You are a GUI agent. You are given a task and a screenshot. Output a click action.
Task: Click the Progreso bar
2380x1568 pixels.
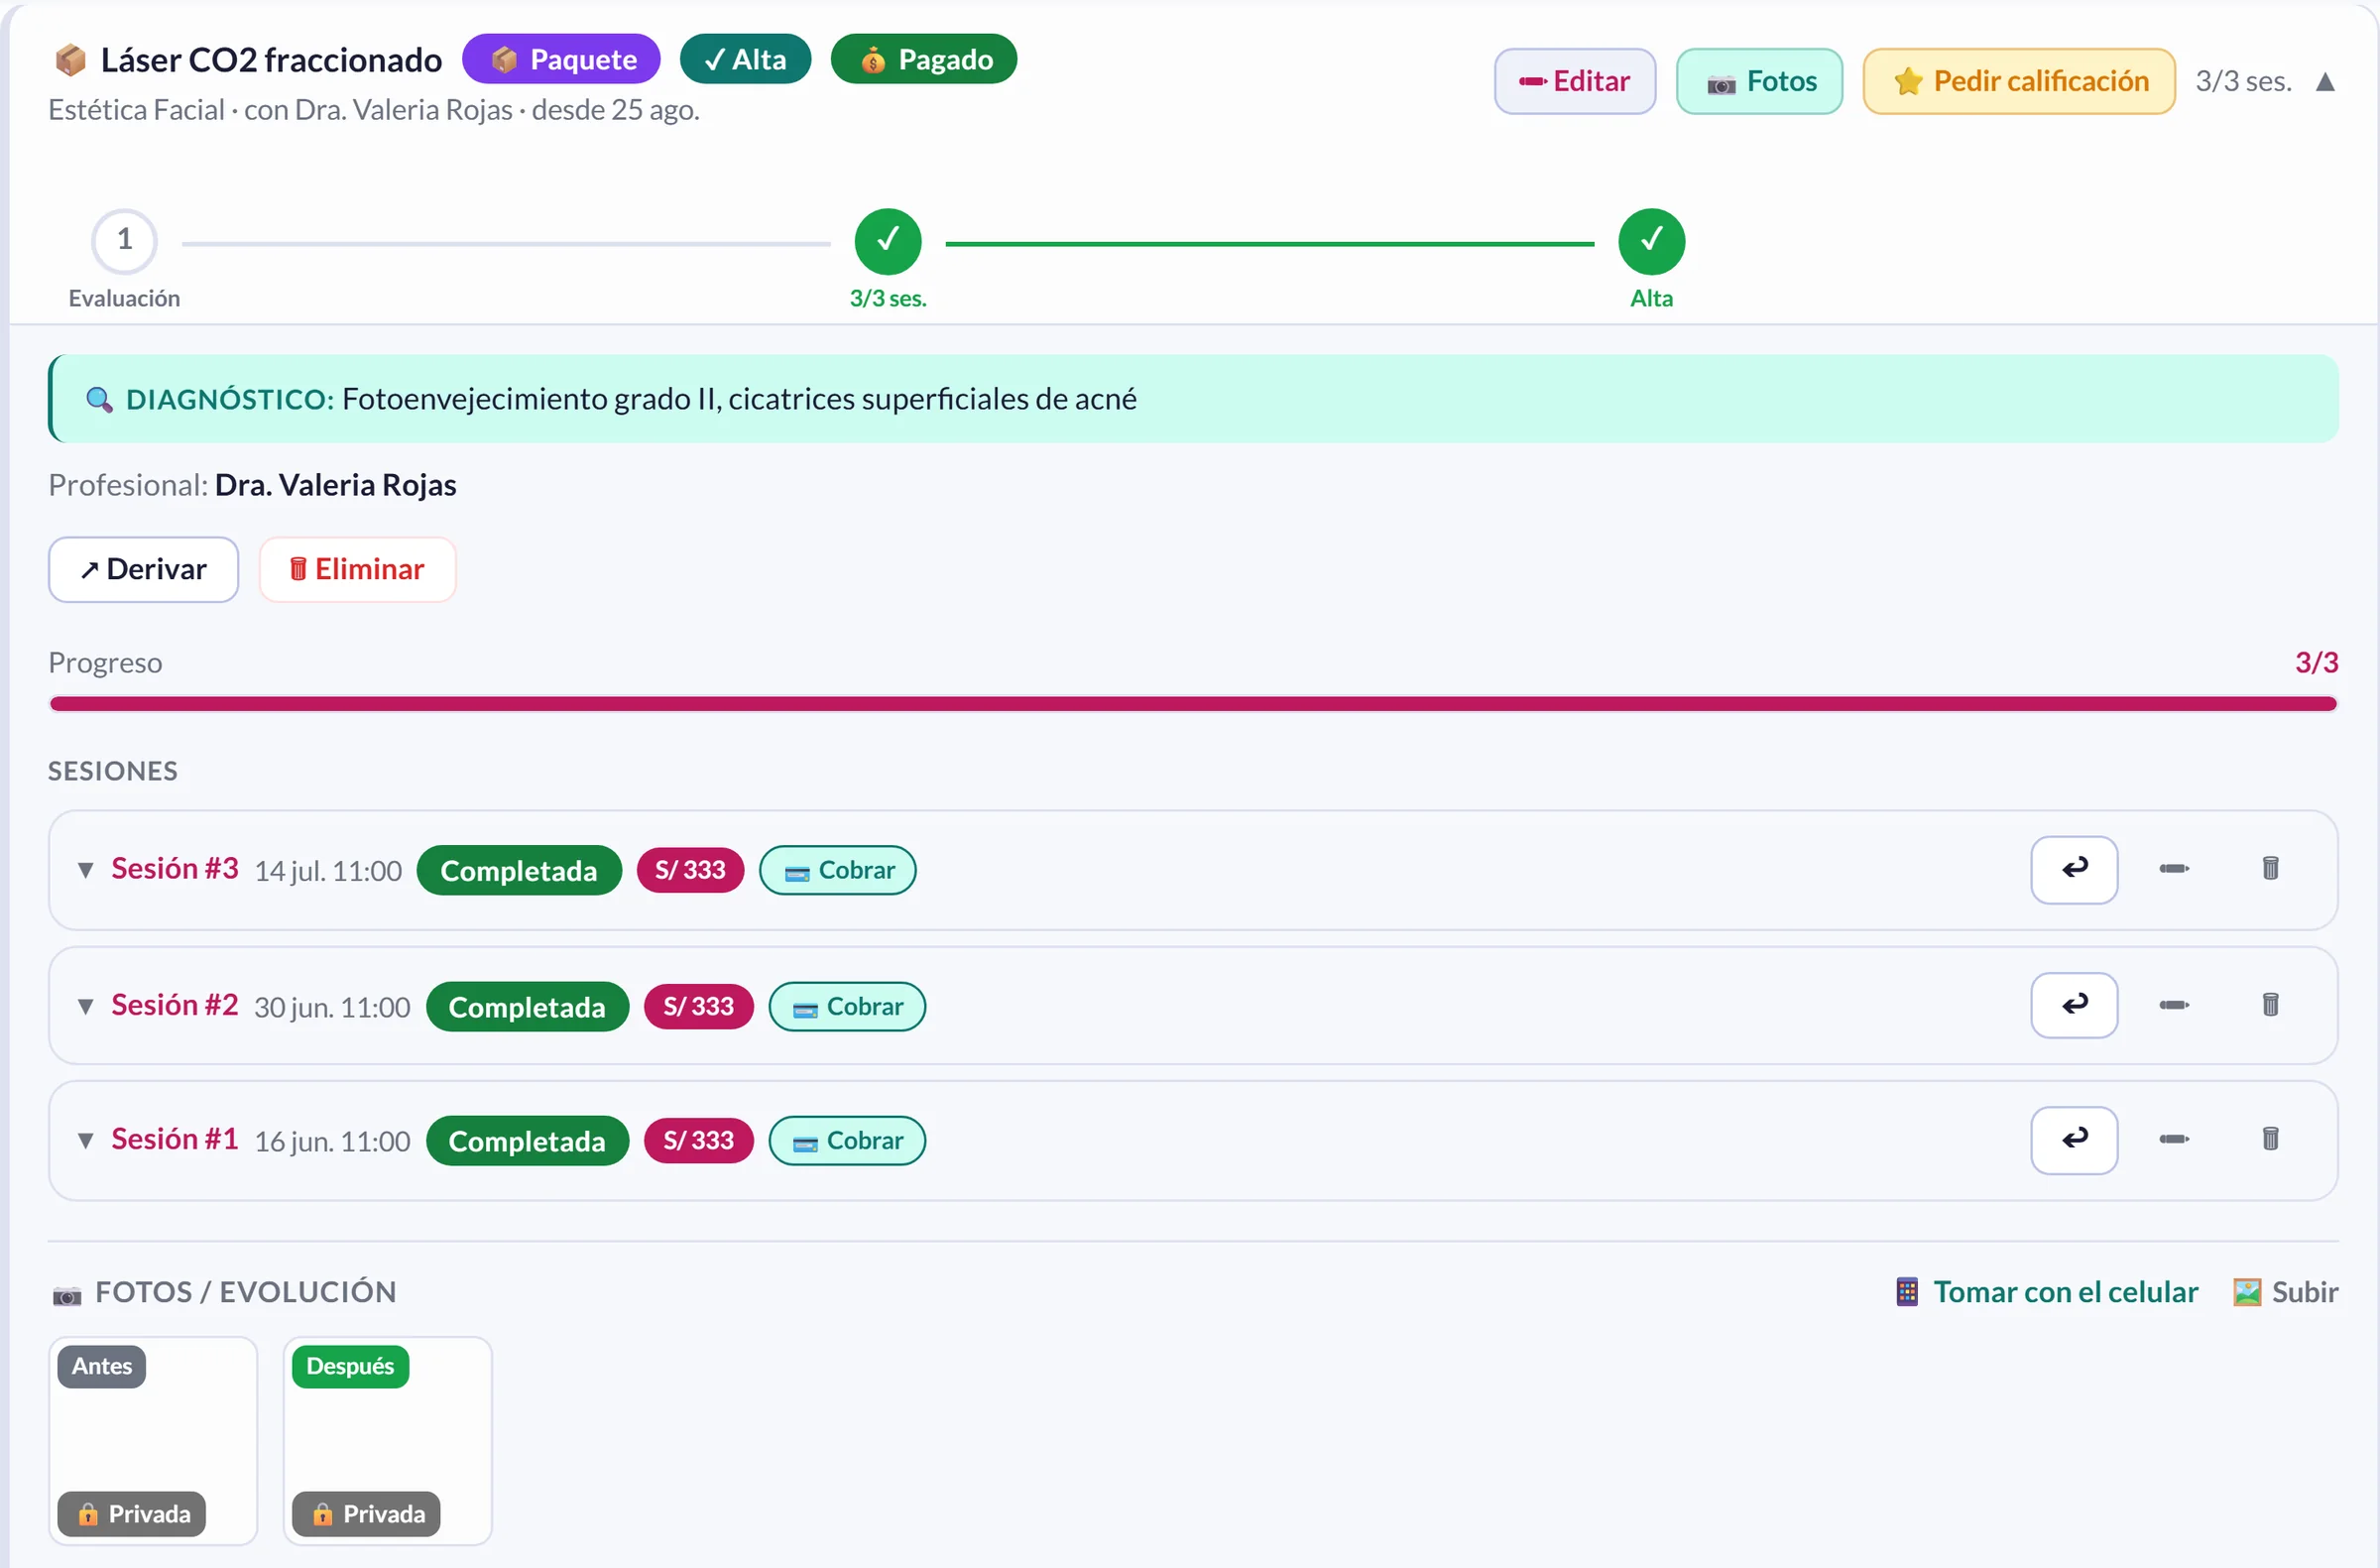(1192, 703)
